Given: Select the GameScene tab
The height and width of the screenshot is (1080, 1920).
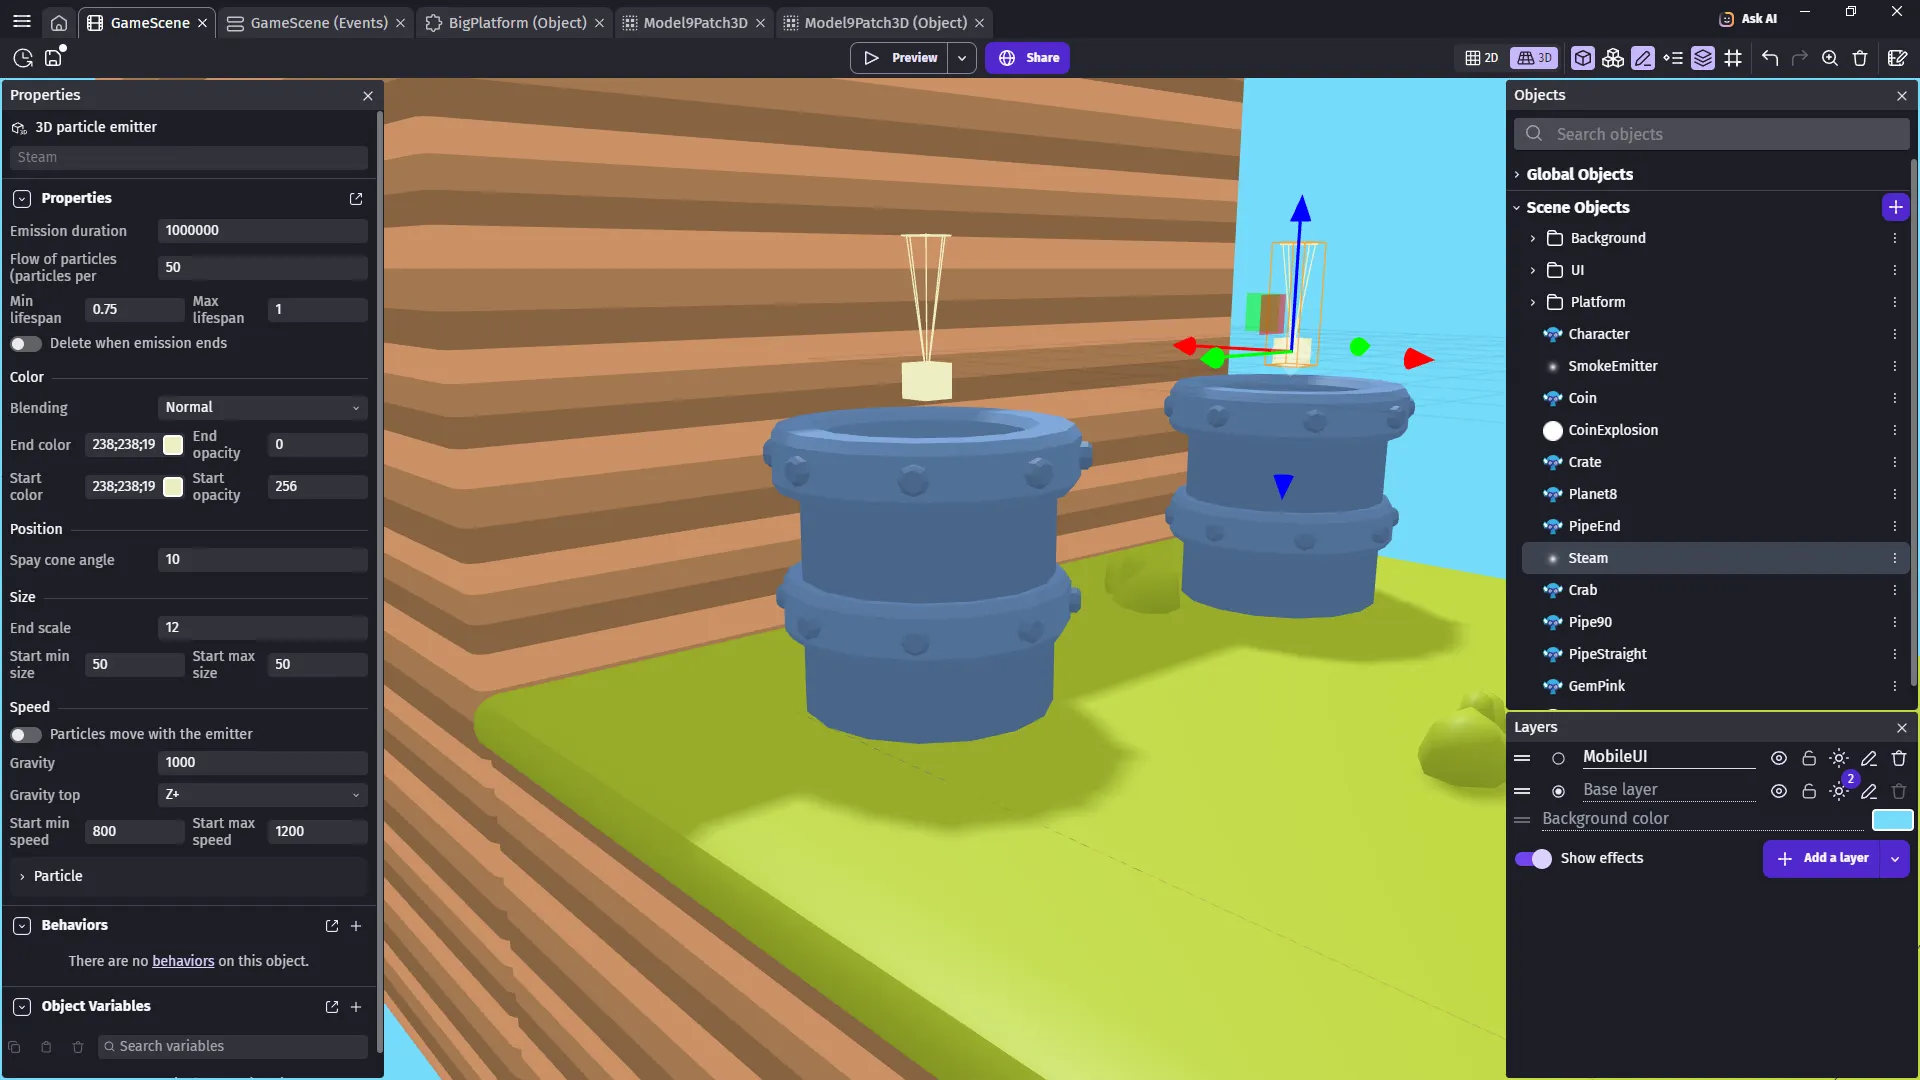Looking at the screenshot, I should pos(149,22).
